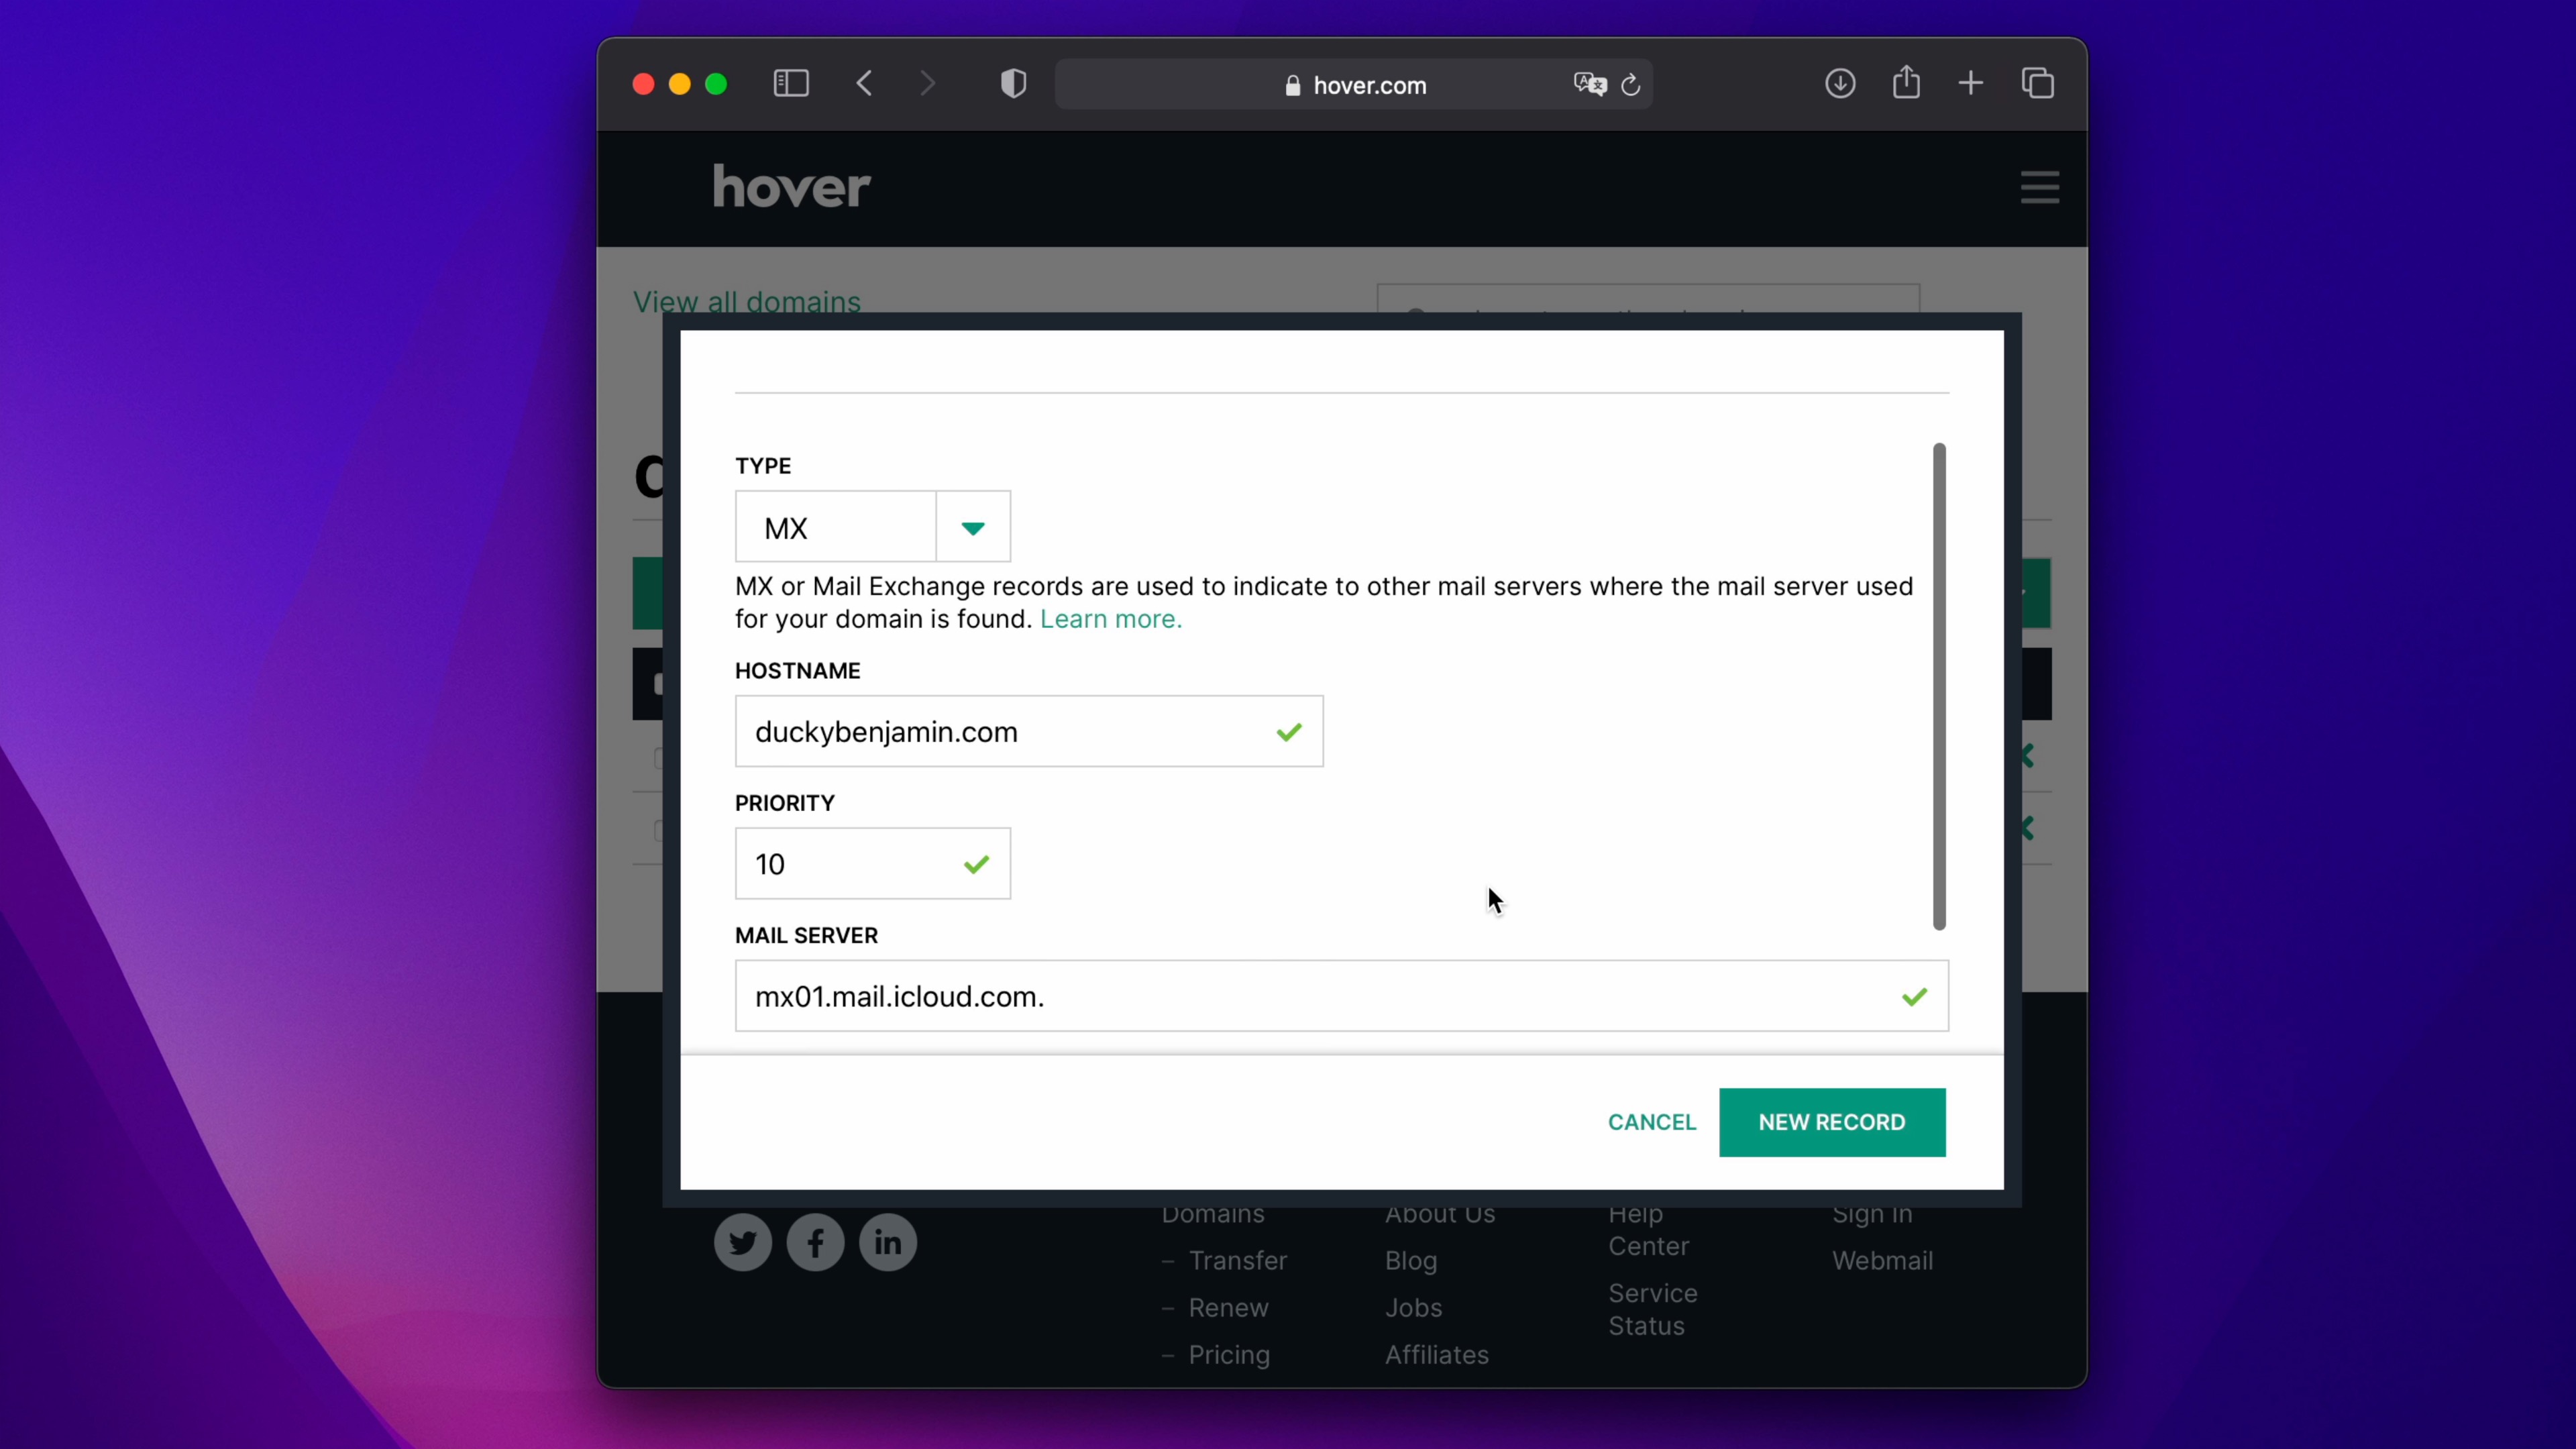Go back with the back arrow
Screen dimensions: 2576x1449
[865, 84]
